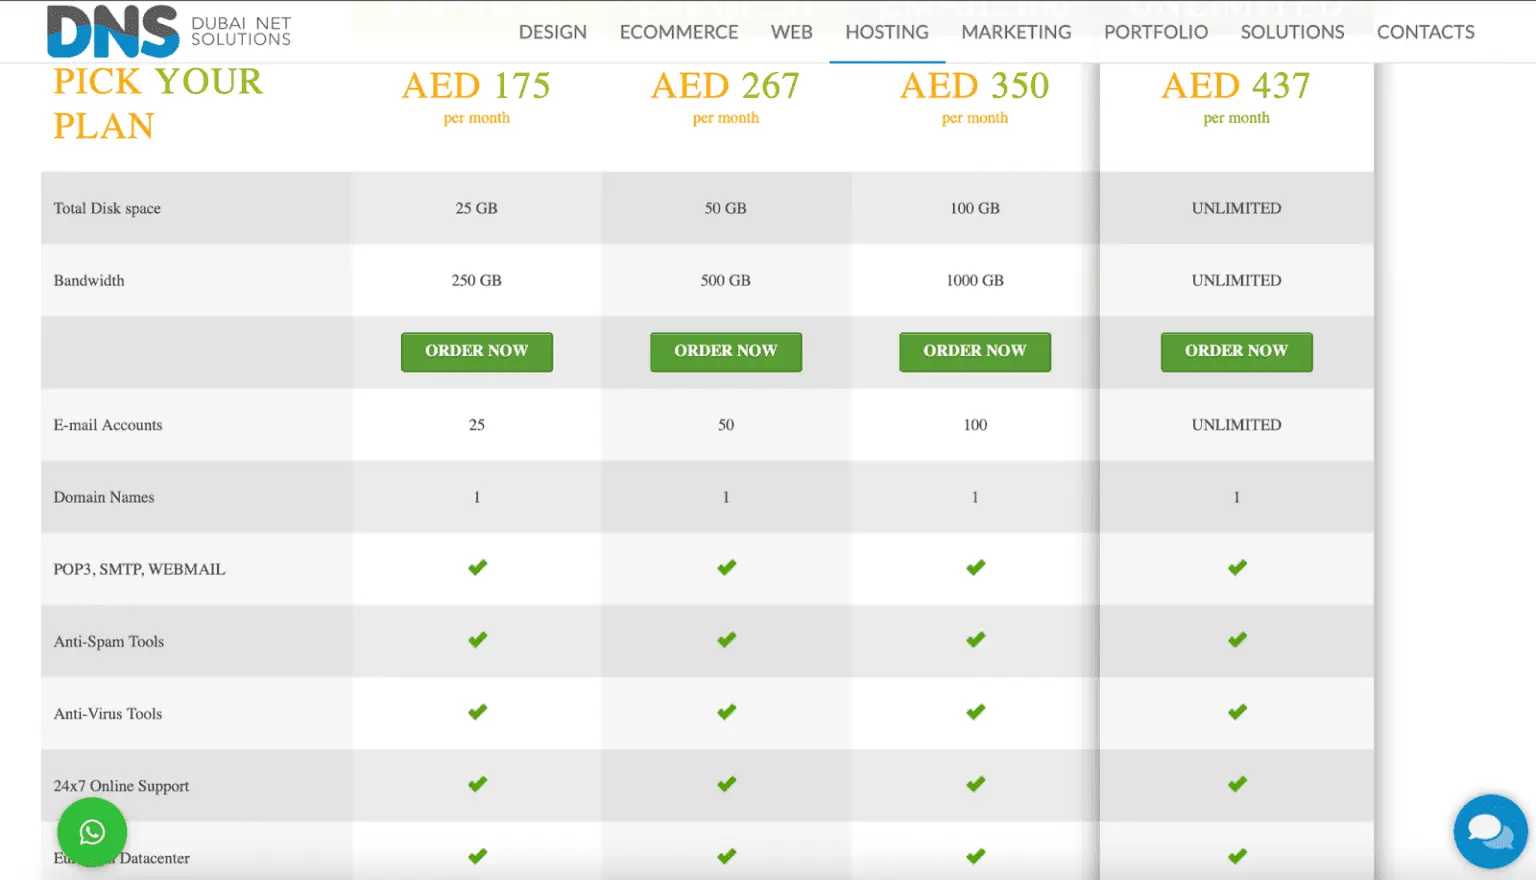
Task: Open the Design menu item
Action: (552, 32)
